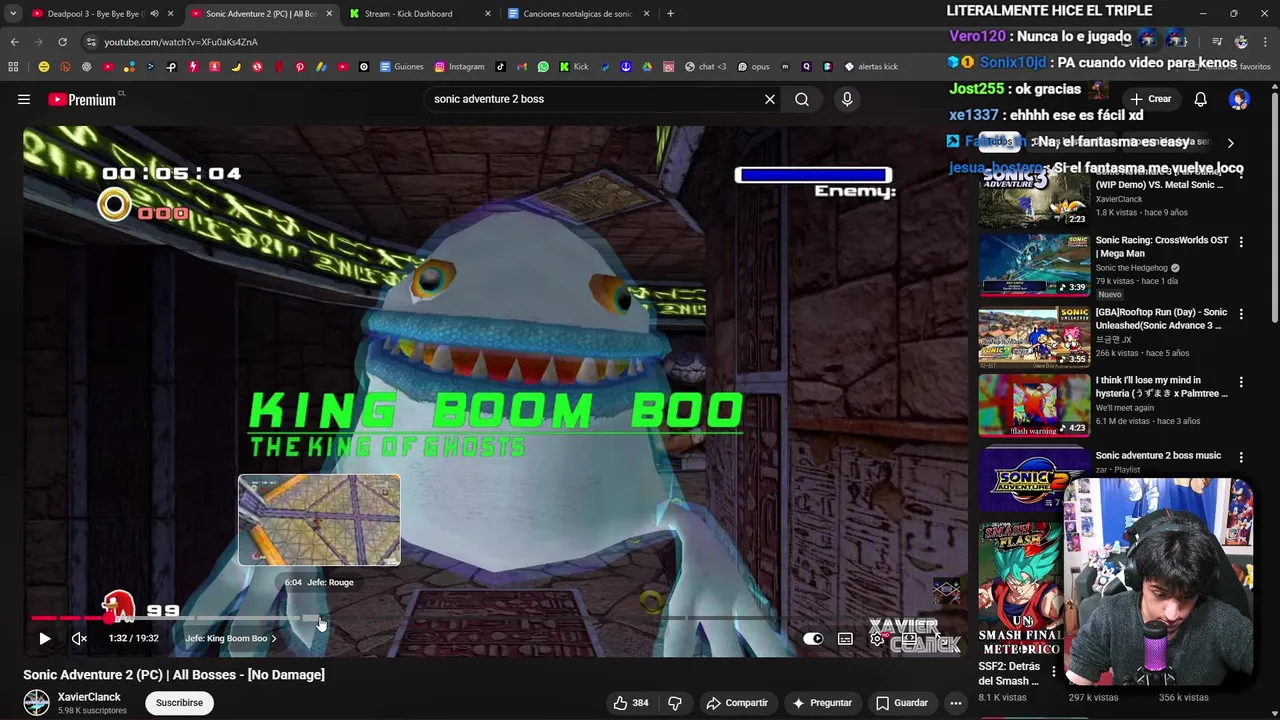1280x720 pixels.
Task: Click the Compartir button
Action: (x=737, y=703)
